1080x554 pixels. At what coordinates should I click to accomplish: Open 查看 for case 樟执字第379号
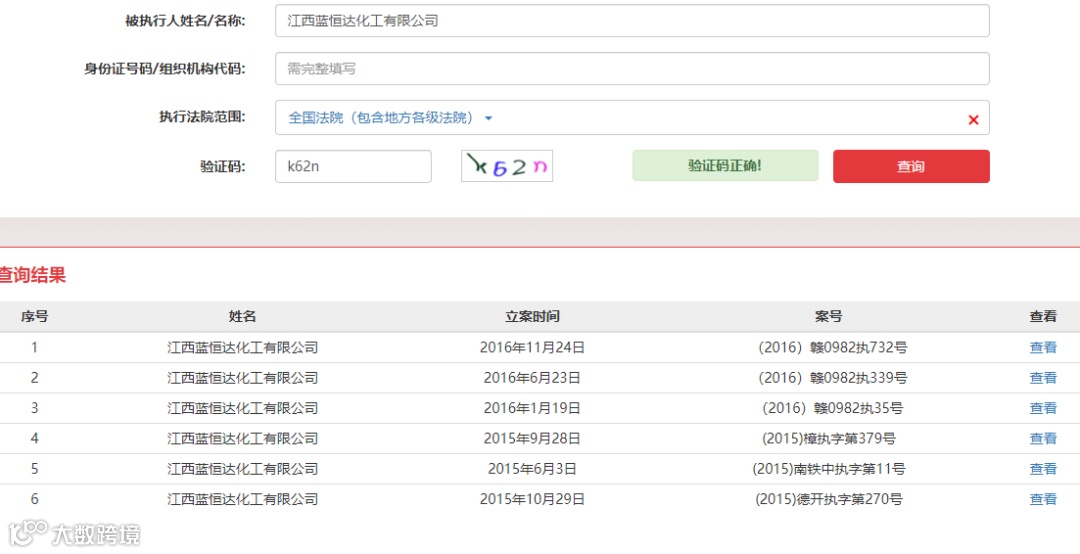pos(1042,438)
